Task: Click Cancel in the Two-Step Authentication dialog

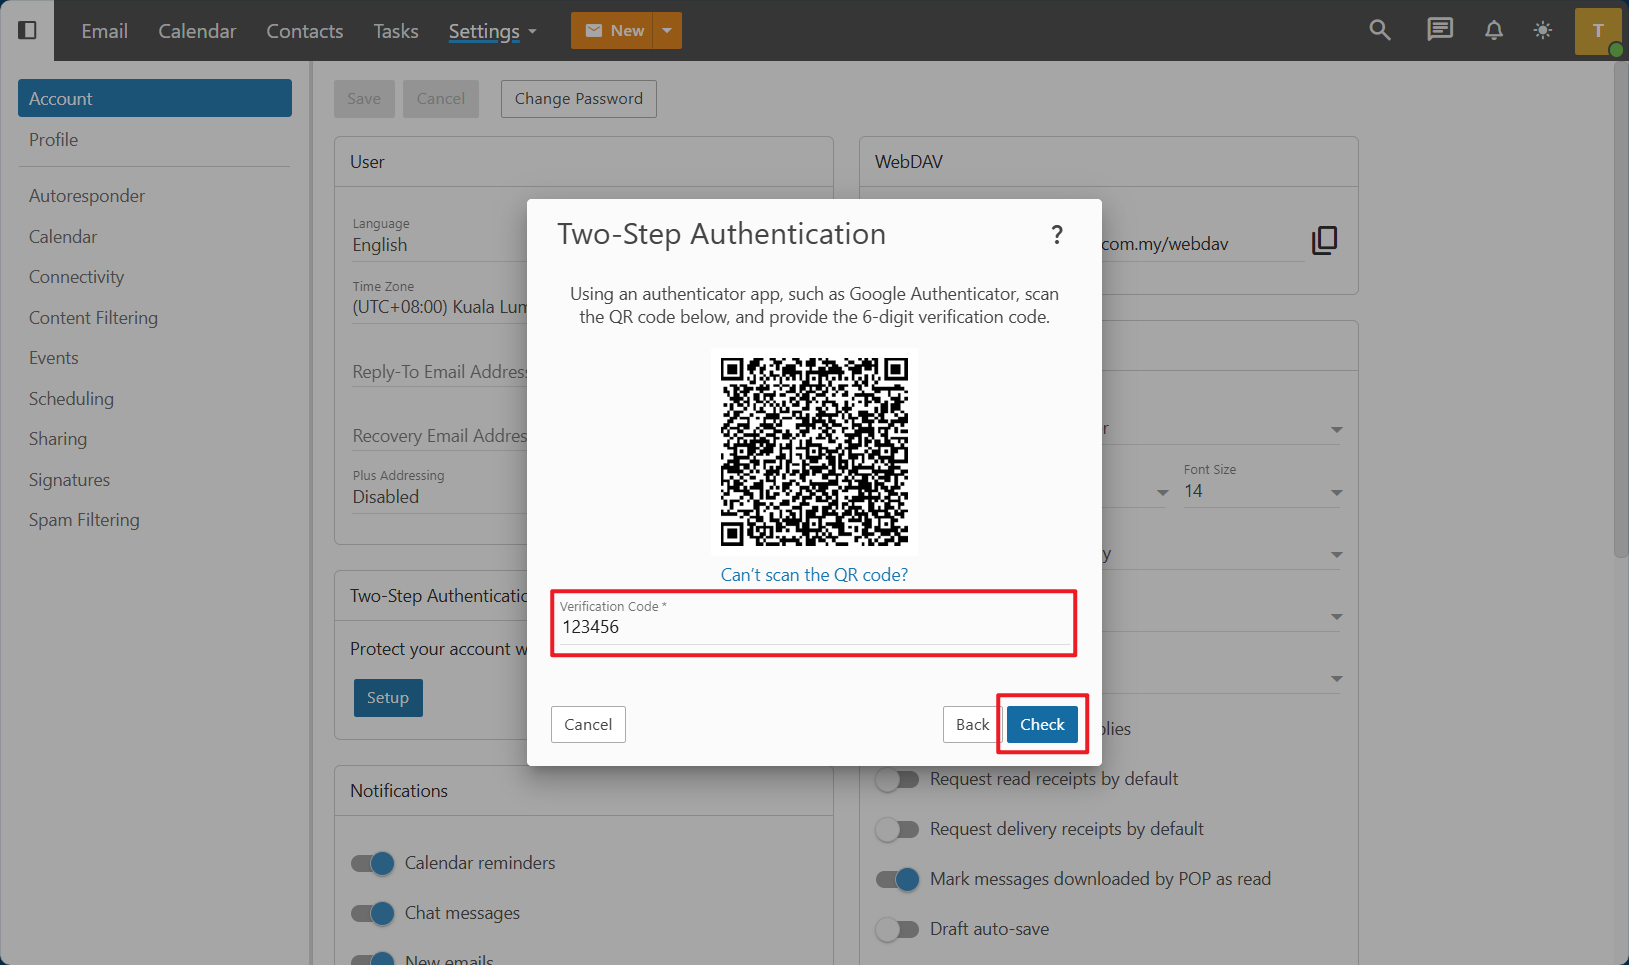Action: point(588,725)
